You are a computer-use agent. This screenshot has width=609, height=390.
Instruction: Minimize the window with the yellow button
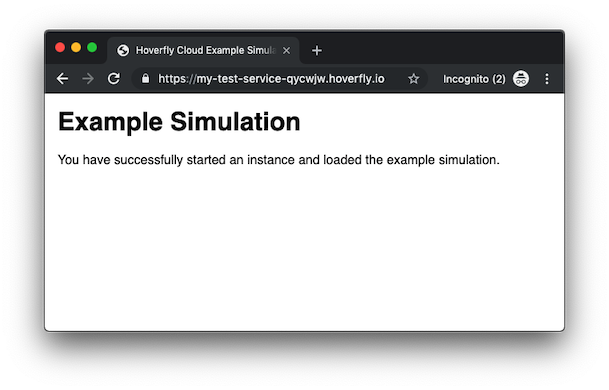(76, 47)
